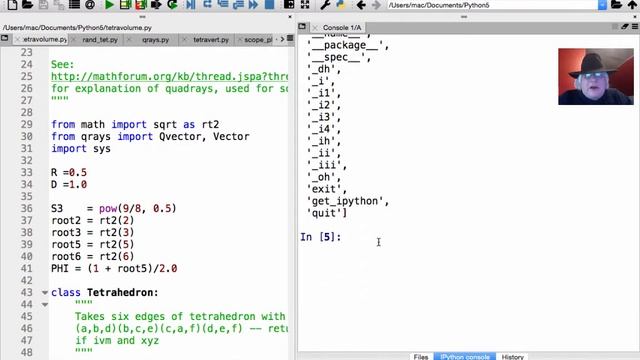Run selection or current line icon

point(156,4)
